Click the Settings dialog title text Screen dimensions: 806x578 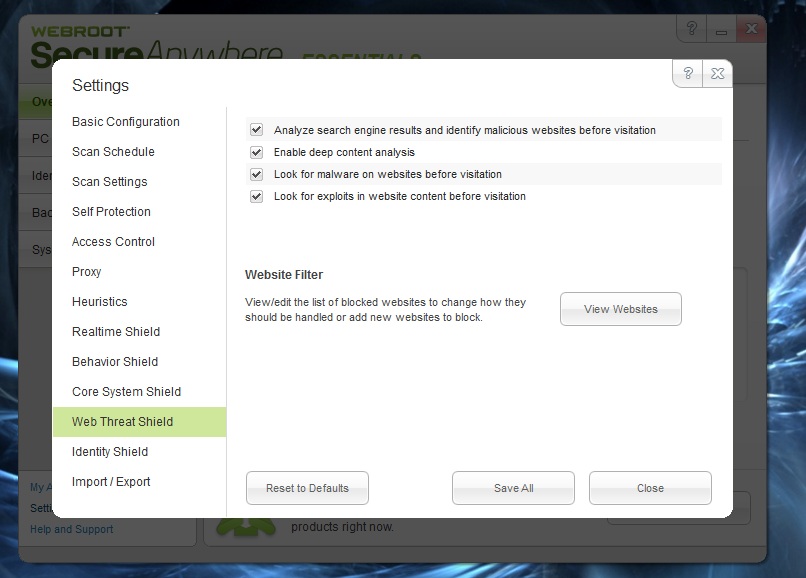tap(100, 85)
